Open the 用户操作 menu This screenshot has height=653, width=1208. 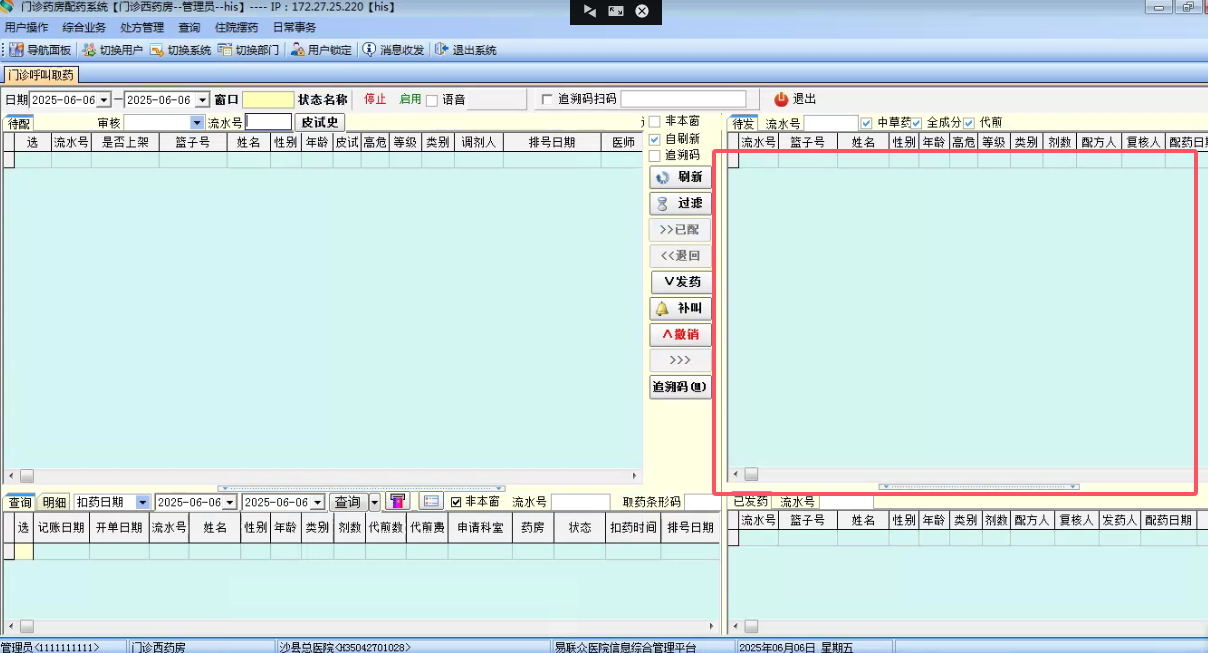pyautogui.click(x=26, y=27)
